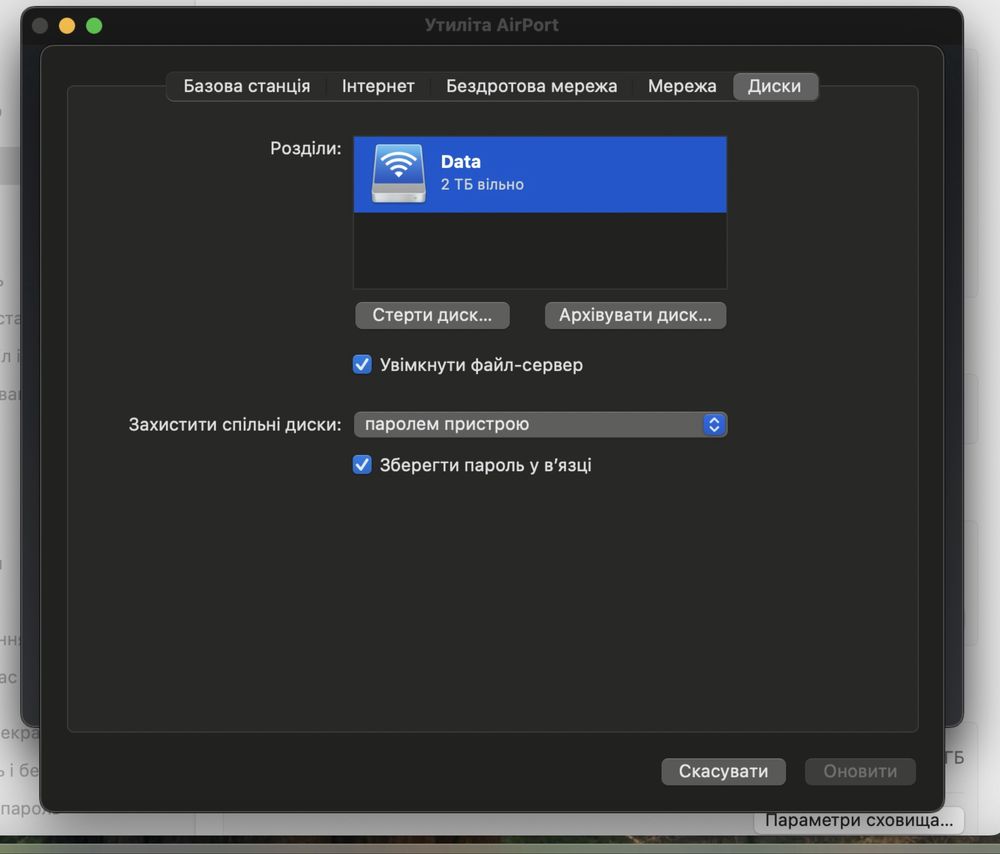This screenshot has height=854, width=1000.
Task: Go to the Мережа tab
Action: 682,86
